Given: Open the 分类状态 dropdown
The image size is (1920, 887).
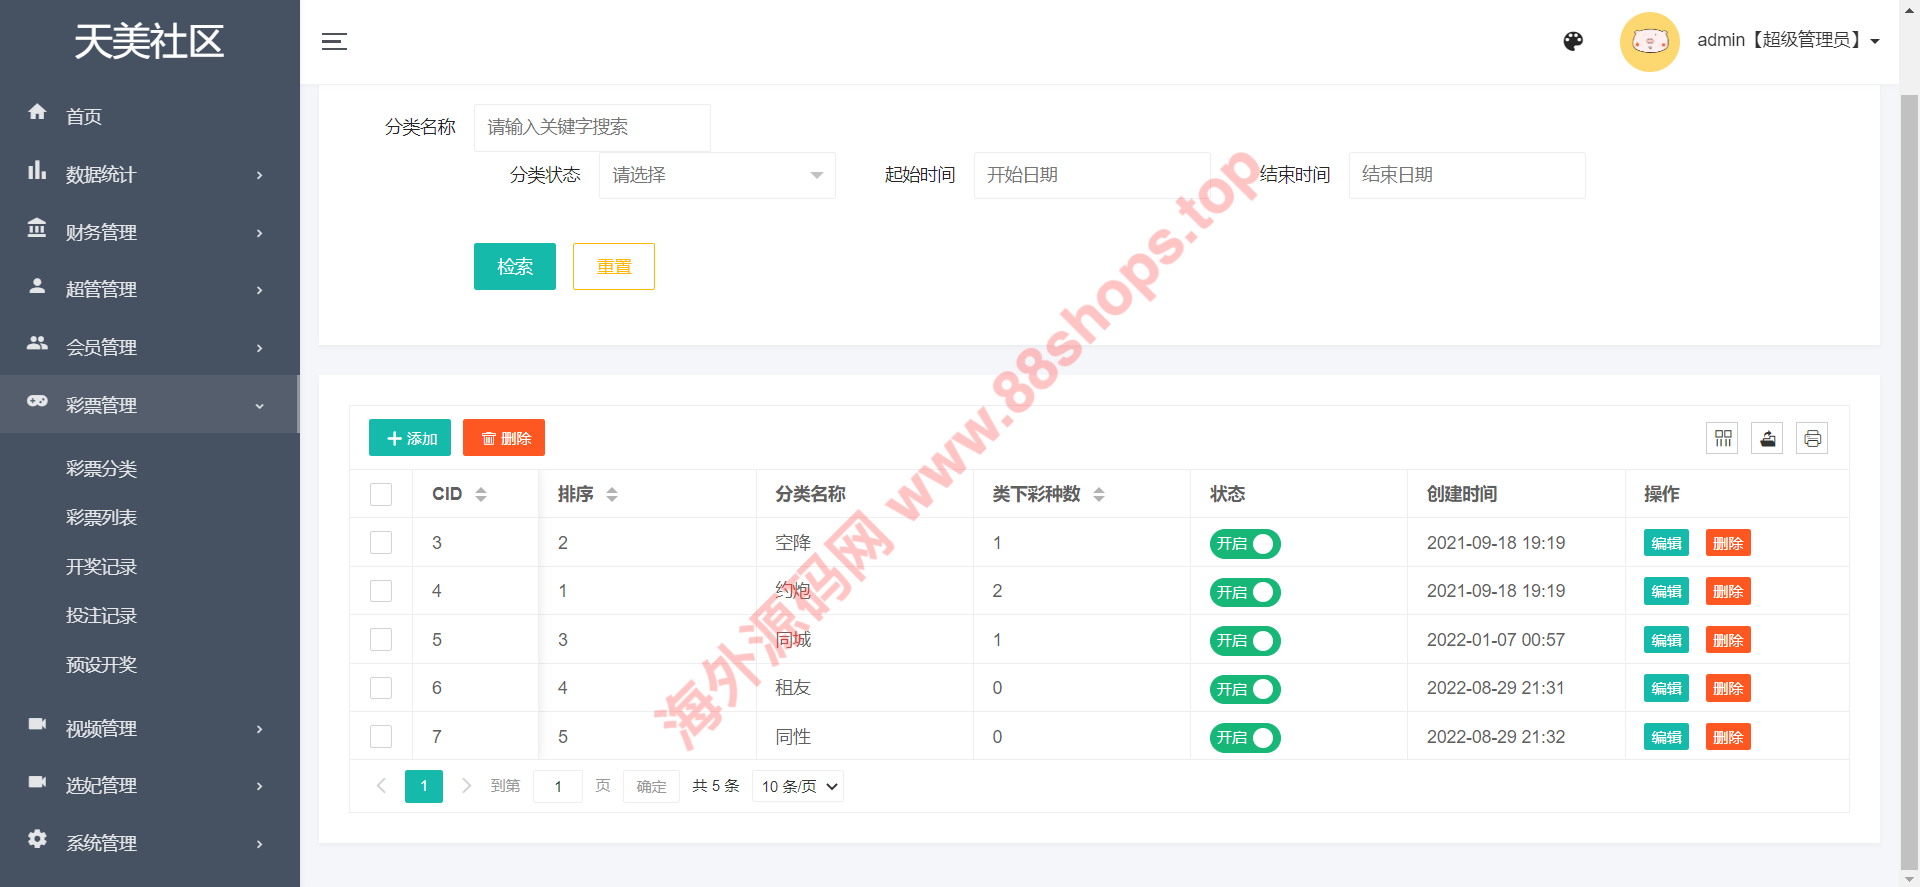Looking at the screenshot, I should click(x=716, y=175).
